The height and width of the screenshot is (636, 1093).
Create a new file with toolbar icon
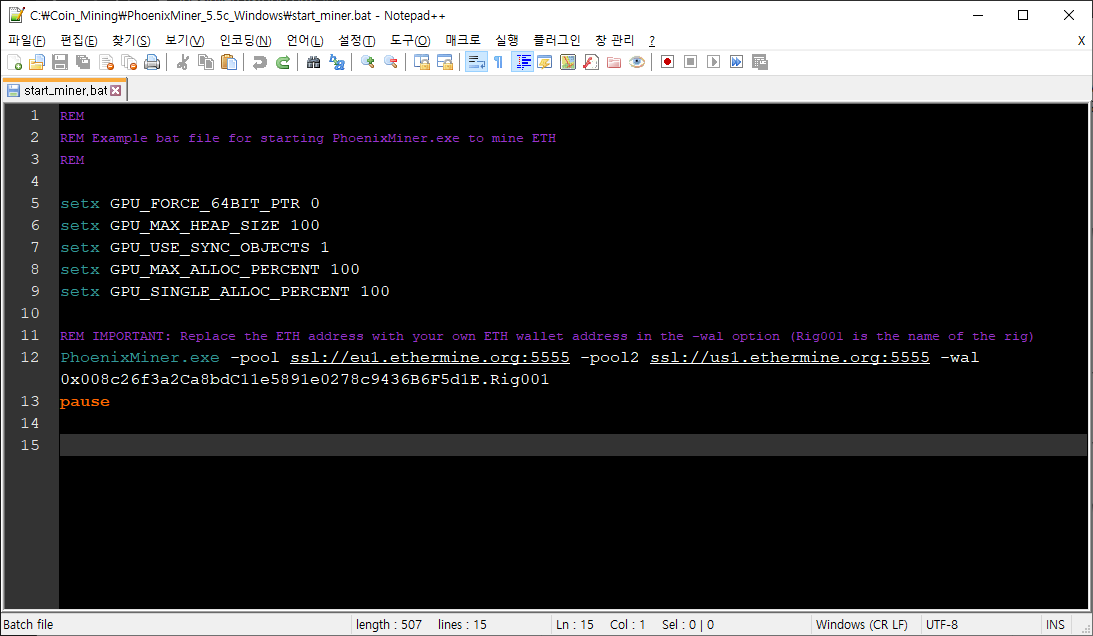[15, 63]
